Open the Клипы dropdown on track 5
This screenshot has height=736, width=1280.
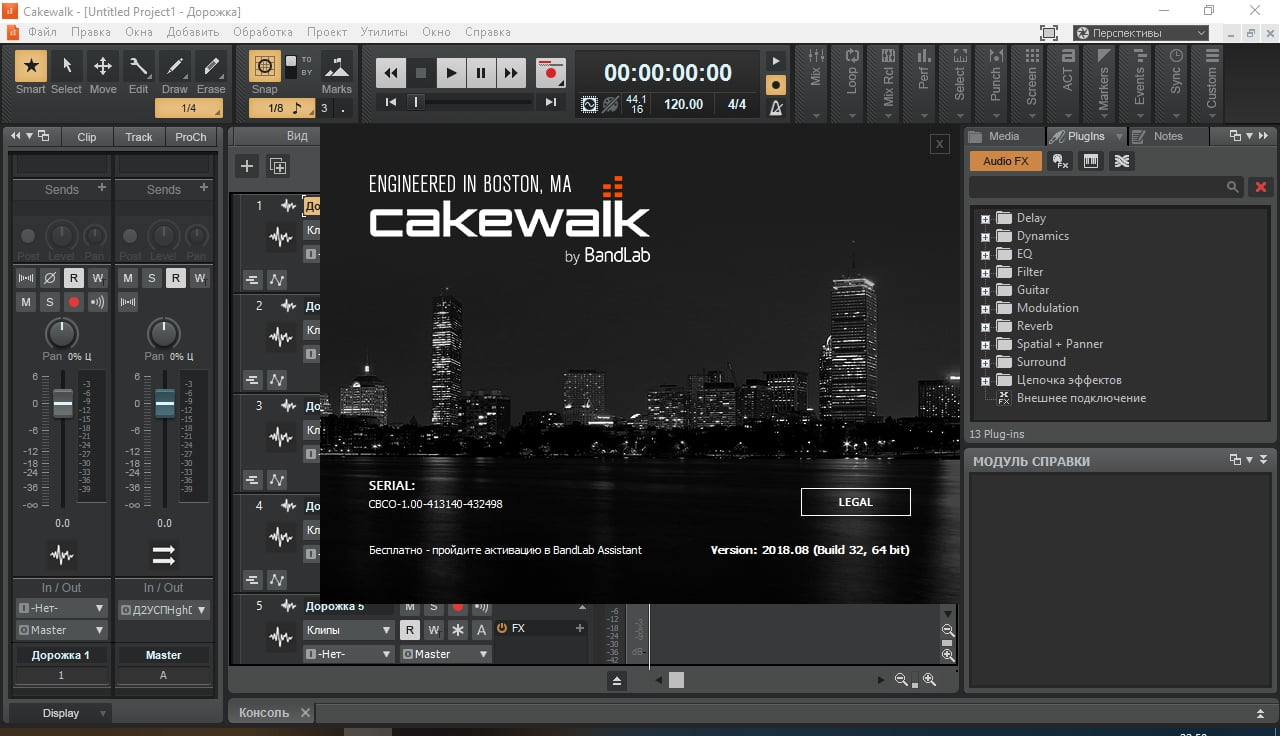pyautogui.click(x=348, y=630)
